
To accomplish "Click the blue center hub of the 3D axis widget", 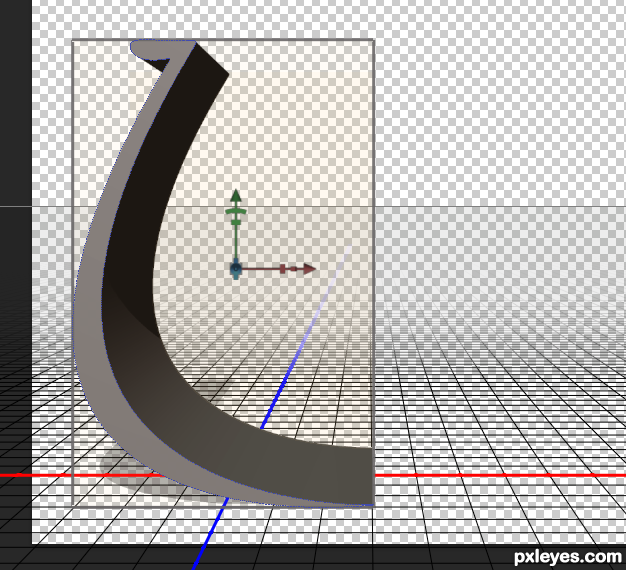I will [236, 269].
